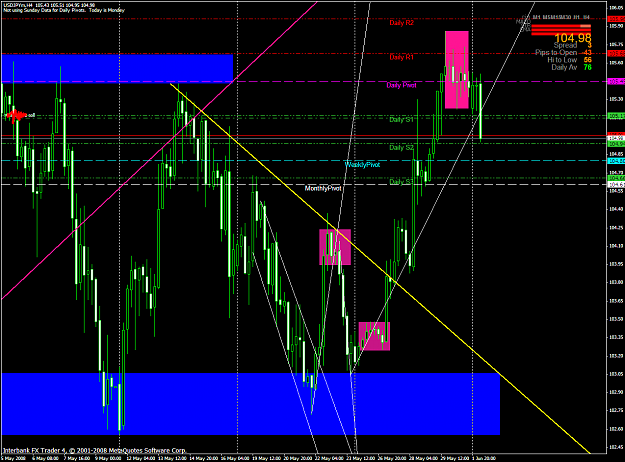Click the magenta Daily Pivot price tag on axis

(616, 81)
